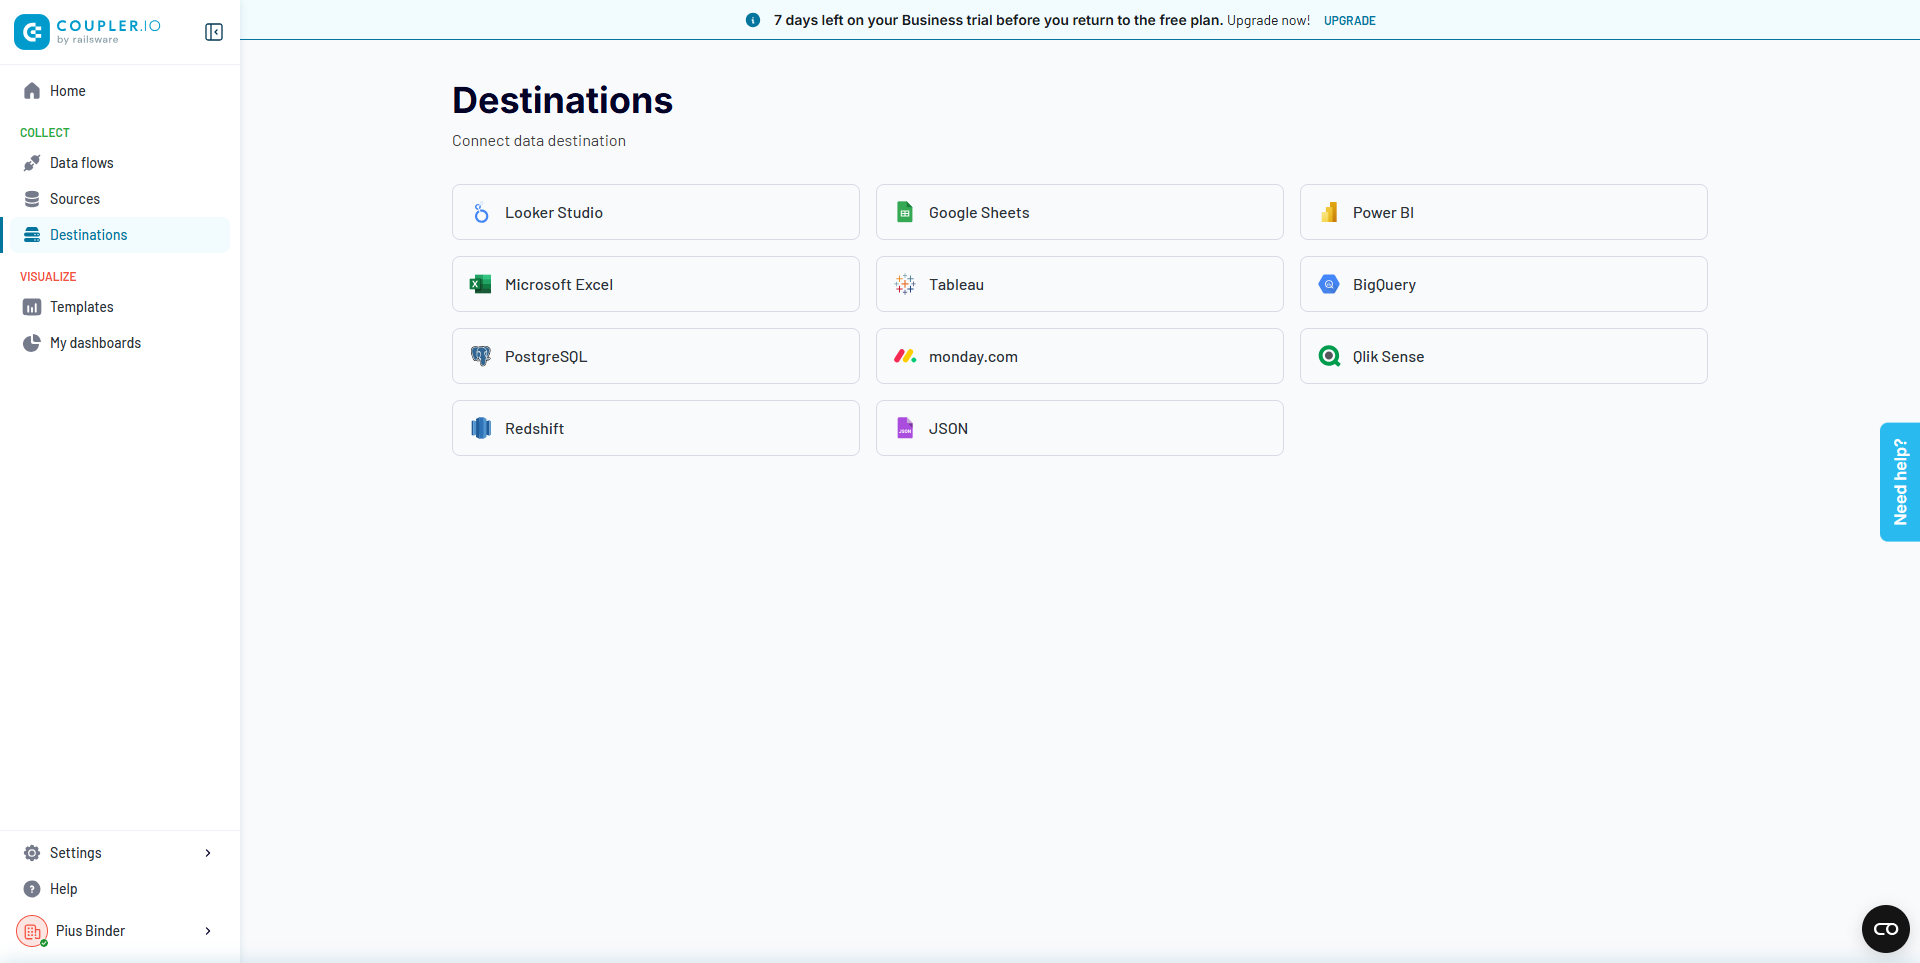Click the My dashboards pie icon
This screenshot has height=963, width=1920.
(x=32, y=343)
